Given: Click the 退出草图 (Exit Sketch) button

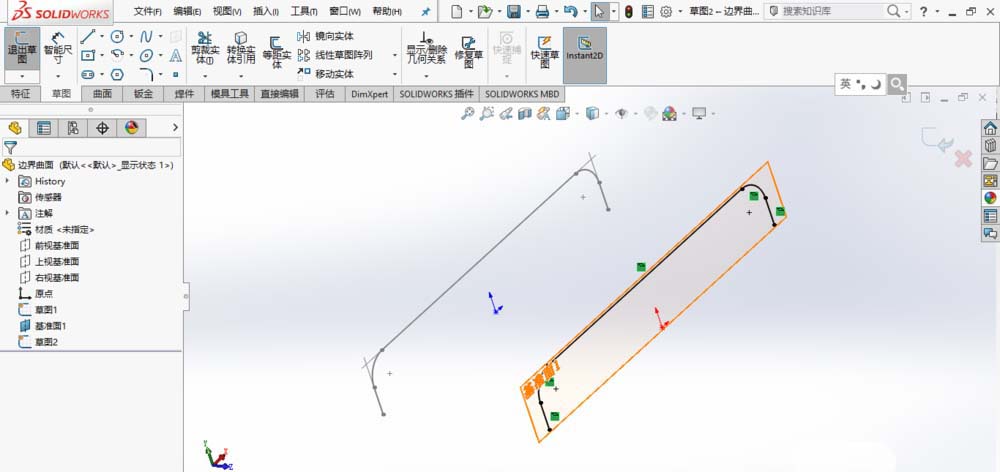Looking at the screenshot, I should pyautogui.click(x=22, y=48).
